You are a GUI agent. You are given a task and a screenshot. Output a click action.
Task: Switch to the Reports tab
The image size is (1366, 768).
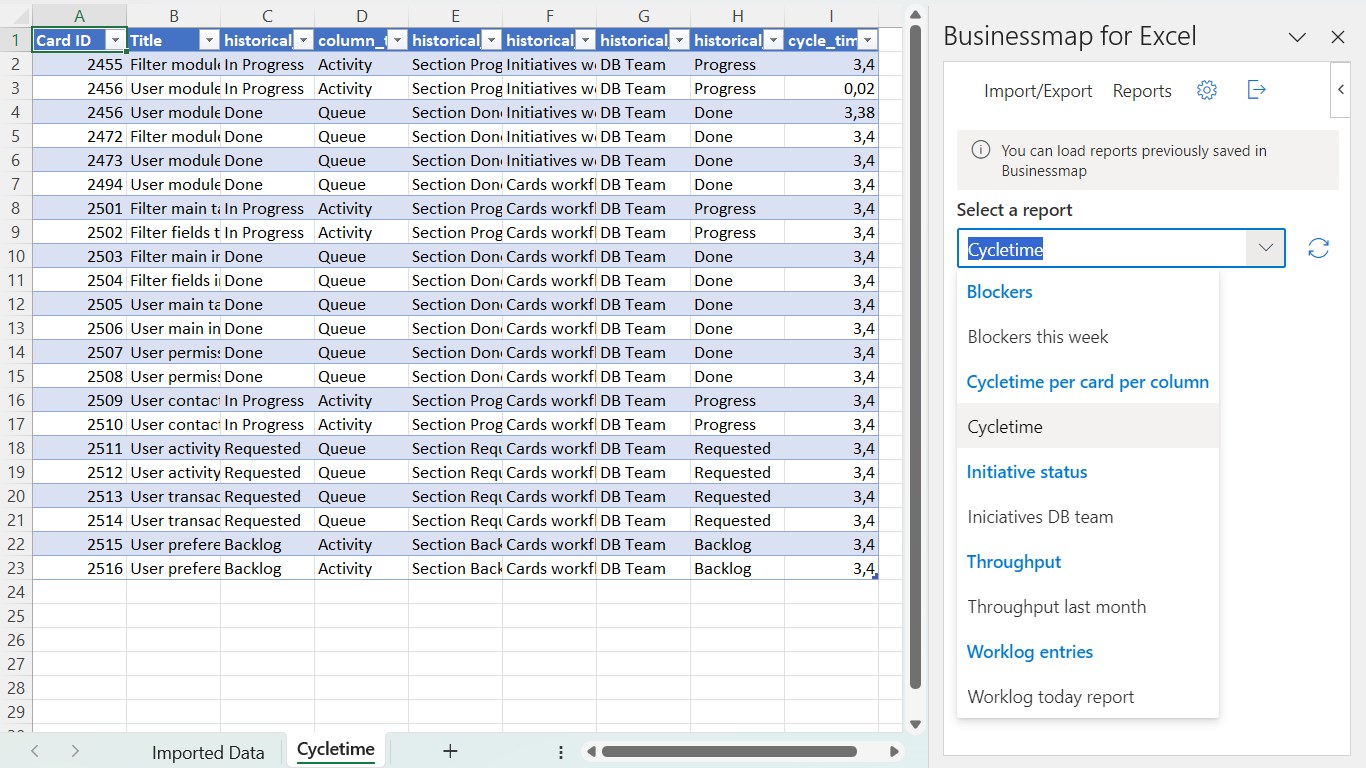pyautogui.click(x=1142, y=91)
